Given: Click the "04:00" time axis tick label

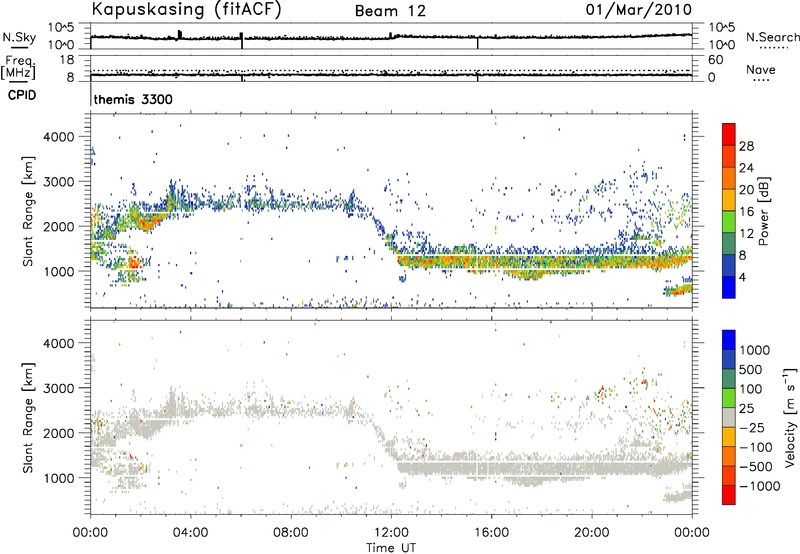Looking at the screenshot, I should [190, 533].
